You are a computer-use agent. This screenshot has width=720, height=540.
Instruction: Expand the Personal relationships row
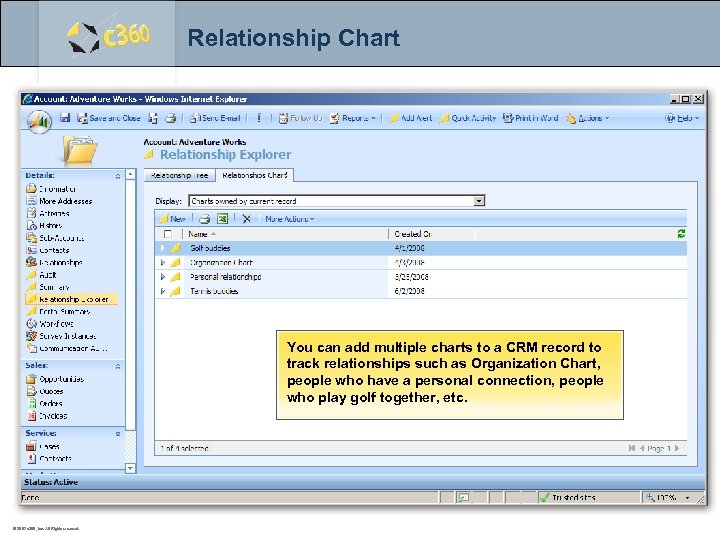coord(162,277)
